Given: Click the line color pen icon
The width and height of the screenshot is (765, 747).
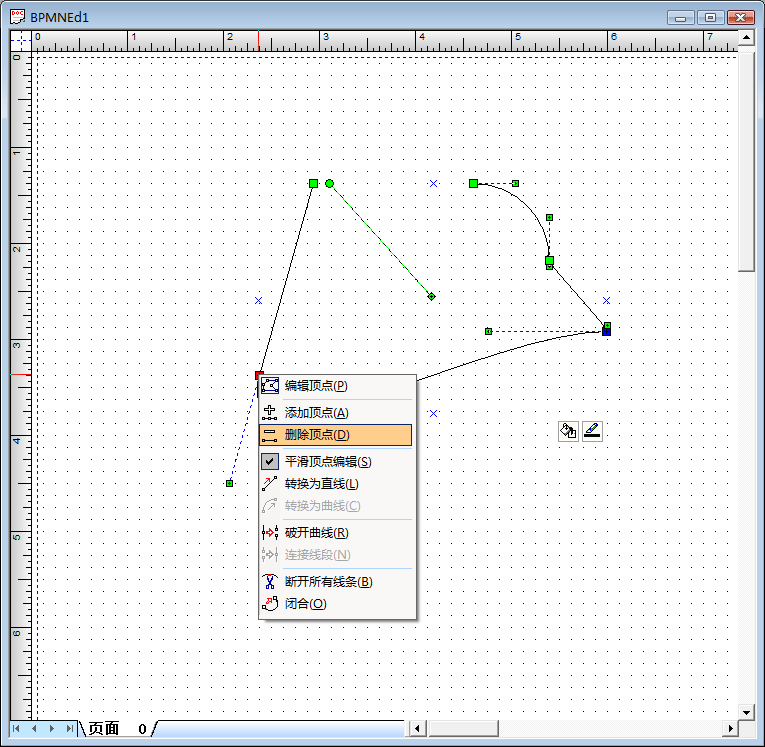Looking at the screenshot, I should pos(592,431).
